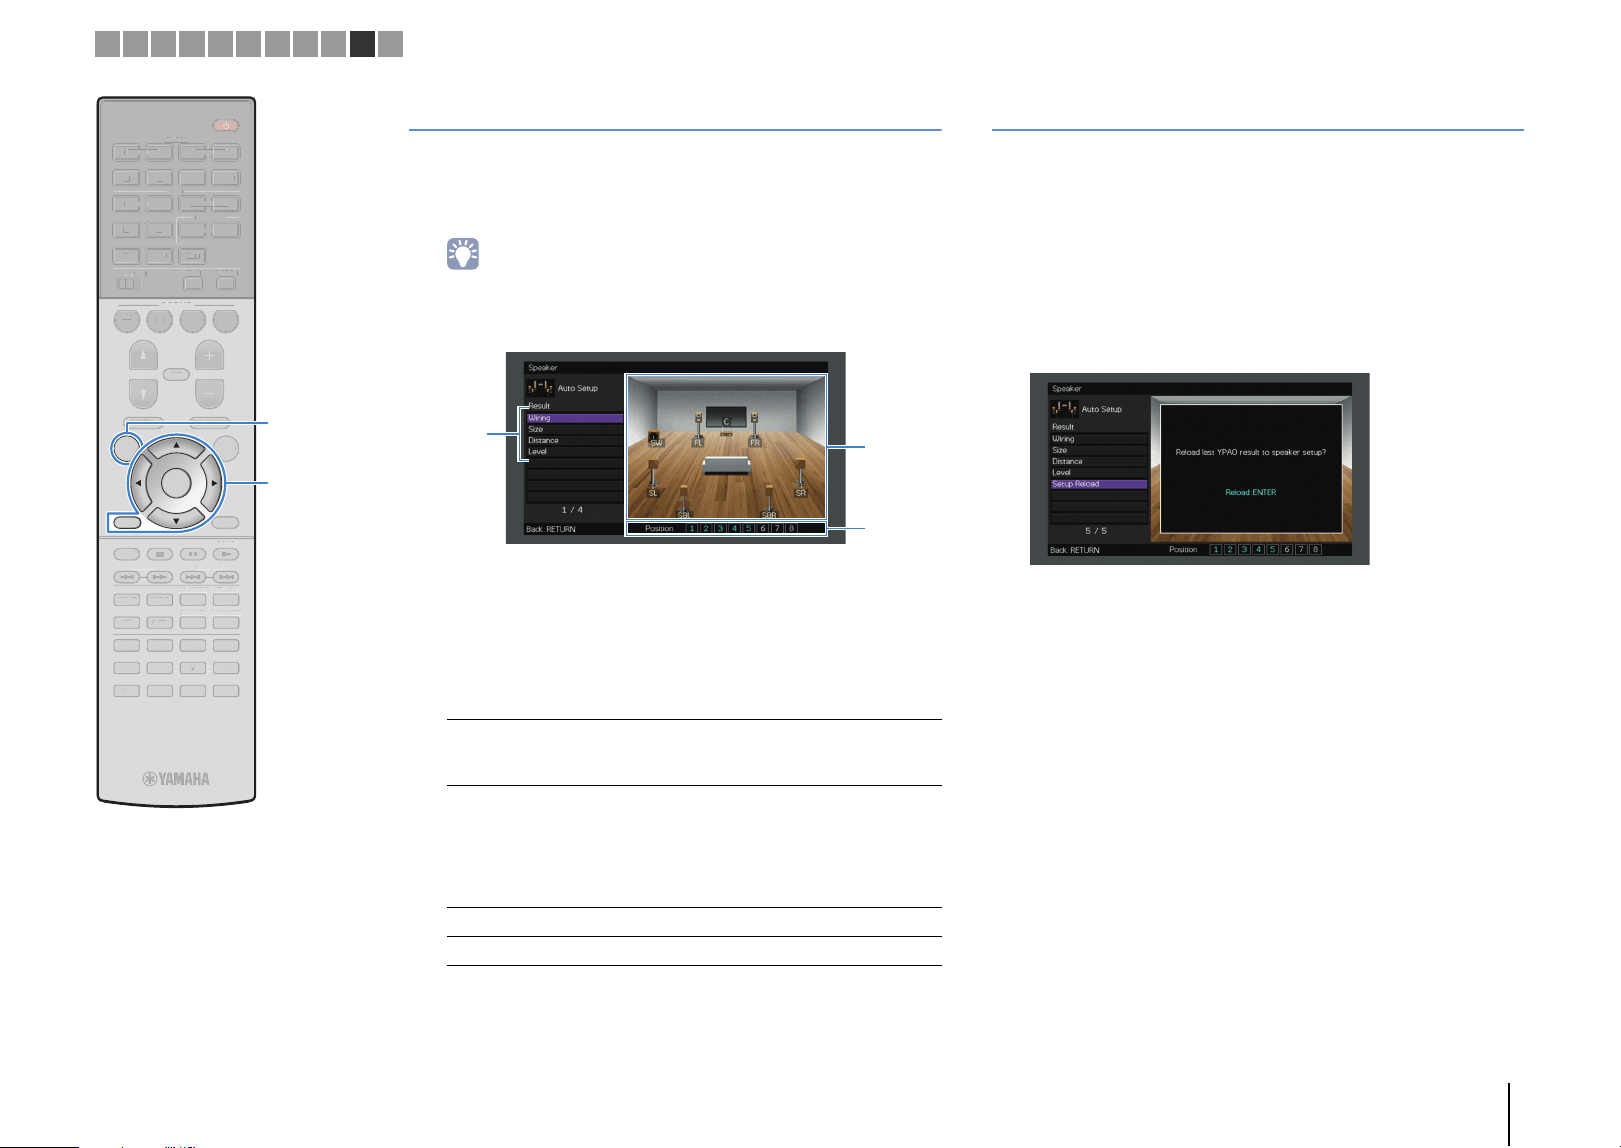Click the volume plus button on the remote
1621x1148 pixels.
209,356
